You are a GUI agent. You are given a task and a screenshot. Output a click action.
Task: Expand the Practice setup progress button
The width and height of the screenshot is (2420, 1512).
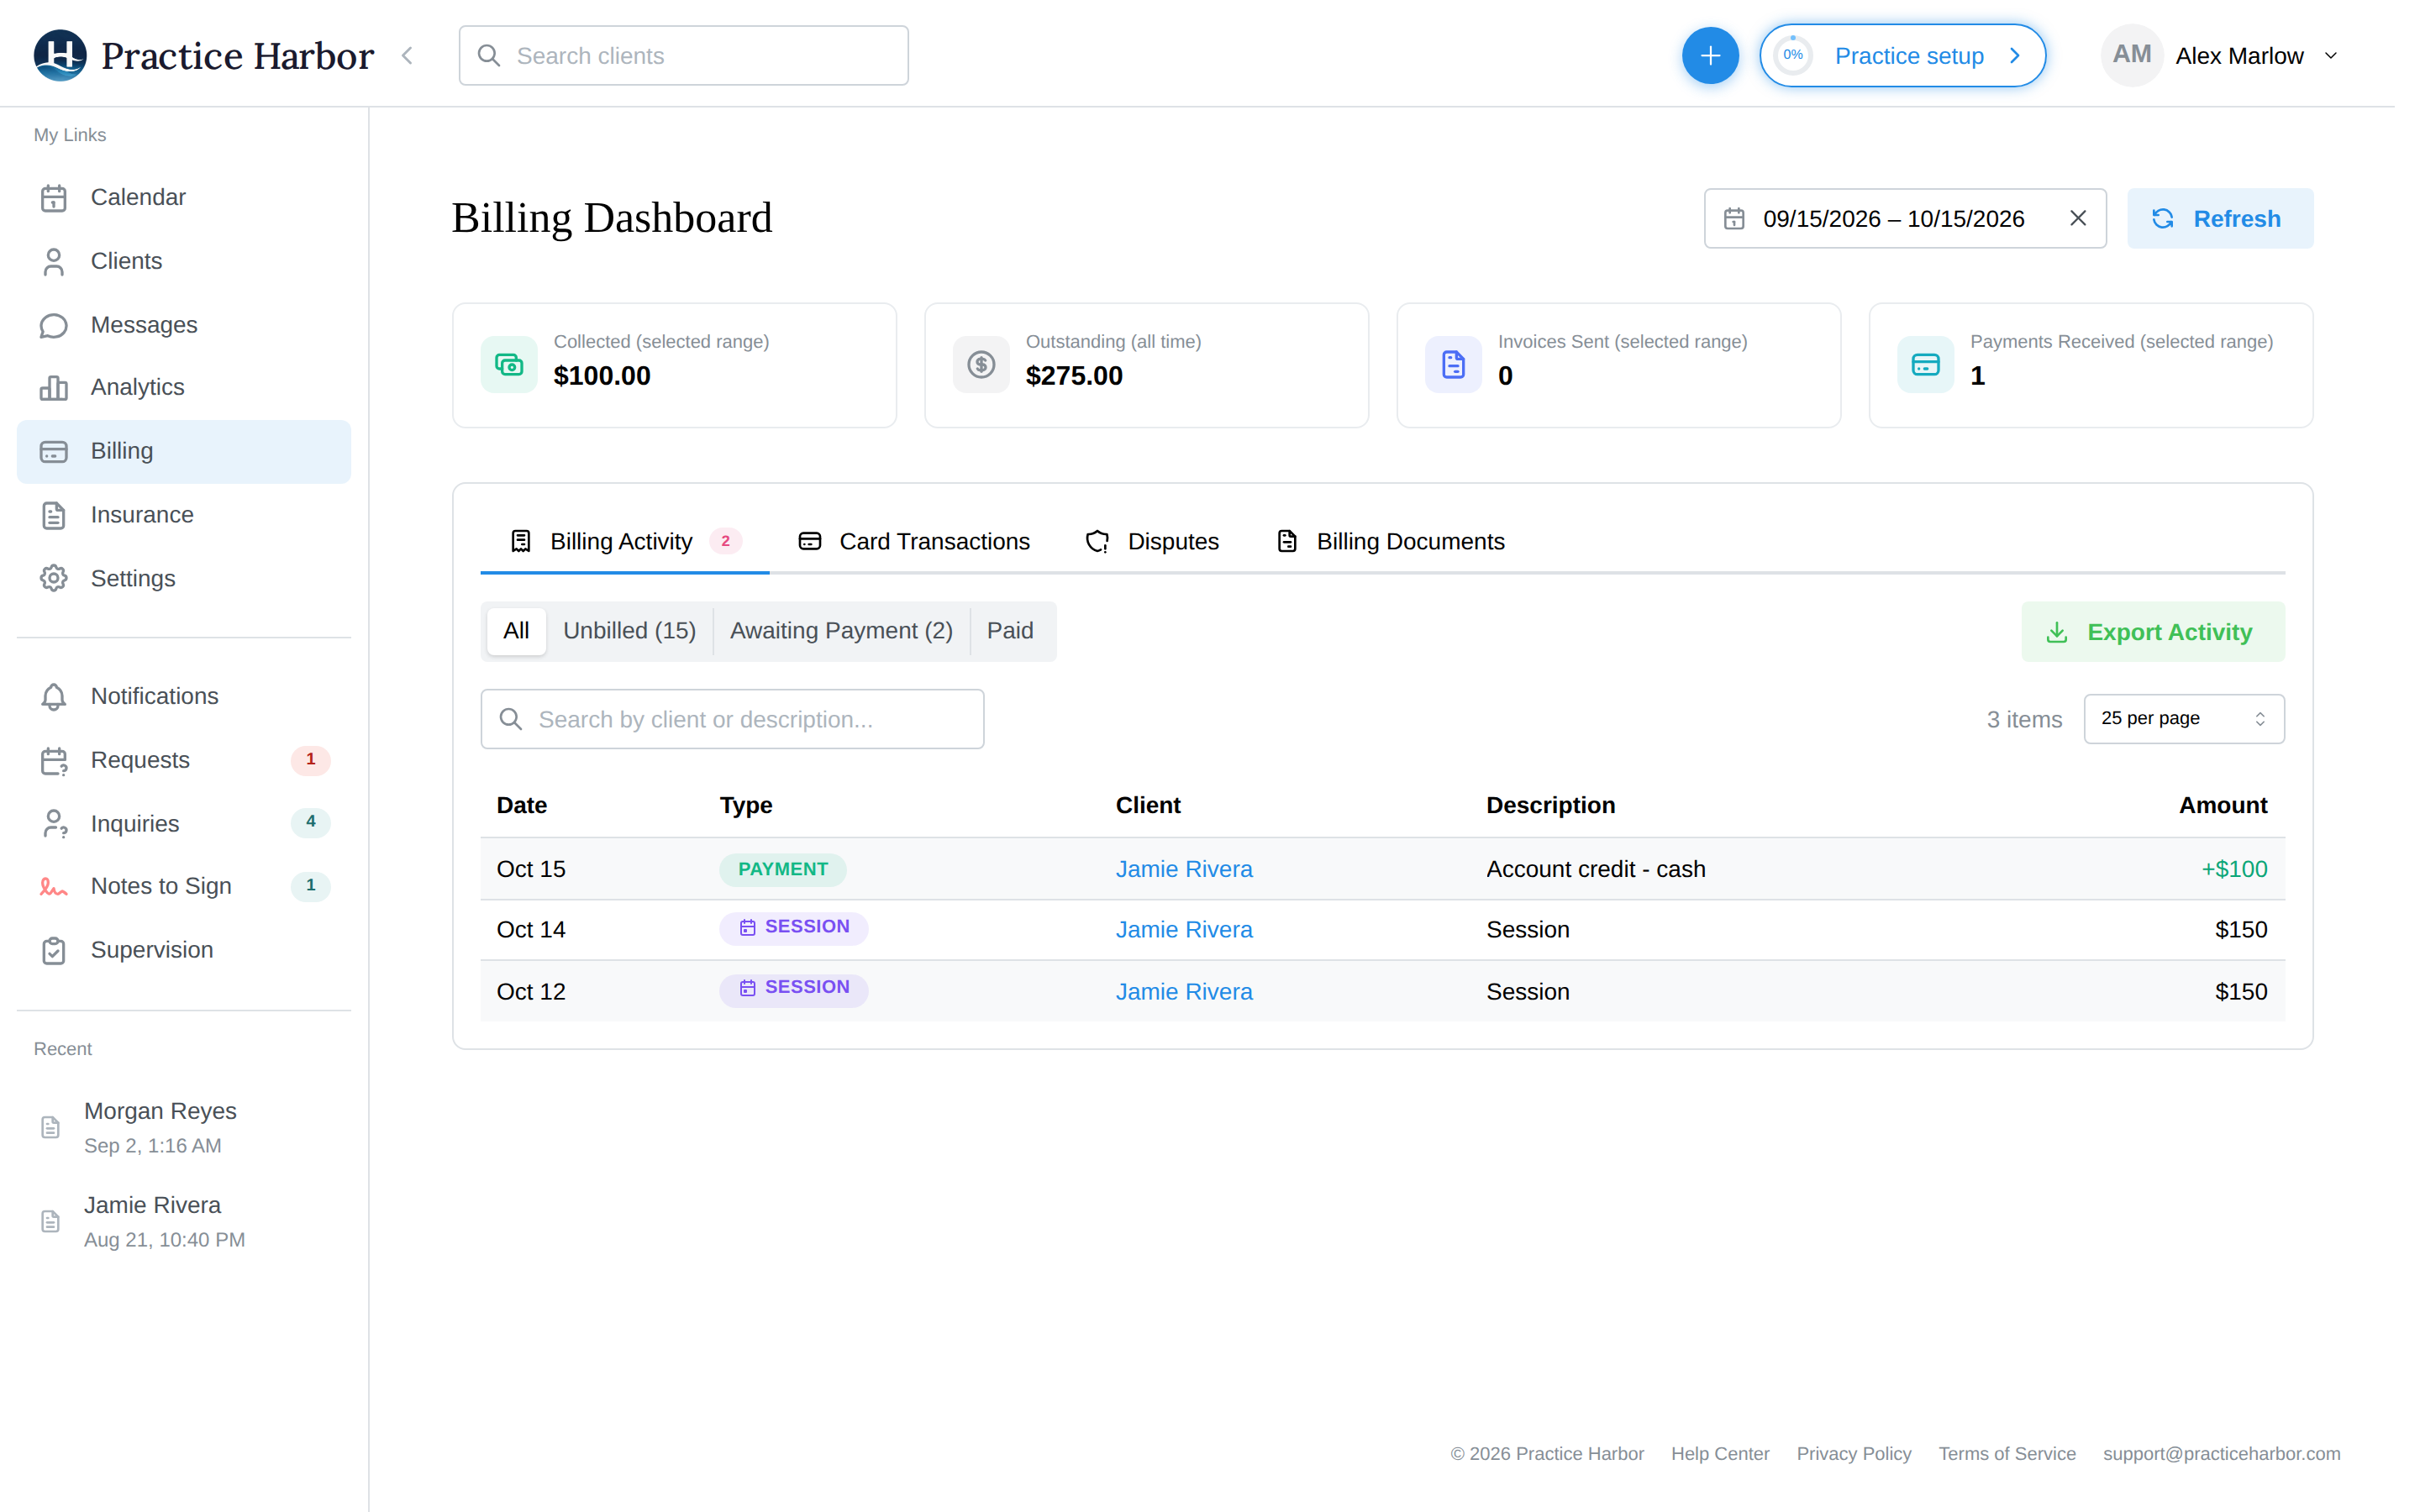1902,56
